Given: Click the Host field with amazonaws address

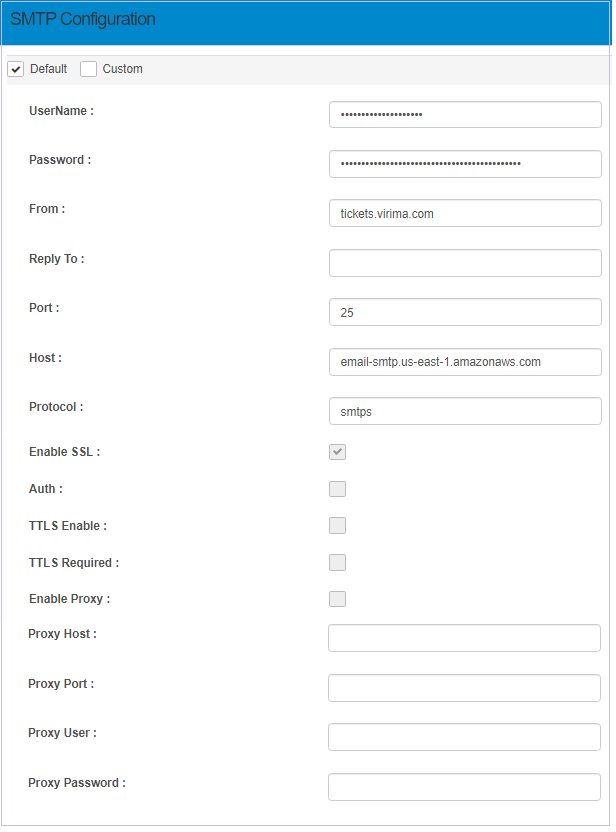Looking at the screenshot, I should tap(465, 362).
